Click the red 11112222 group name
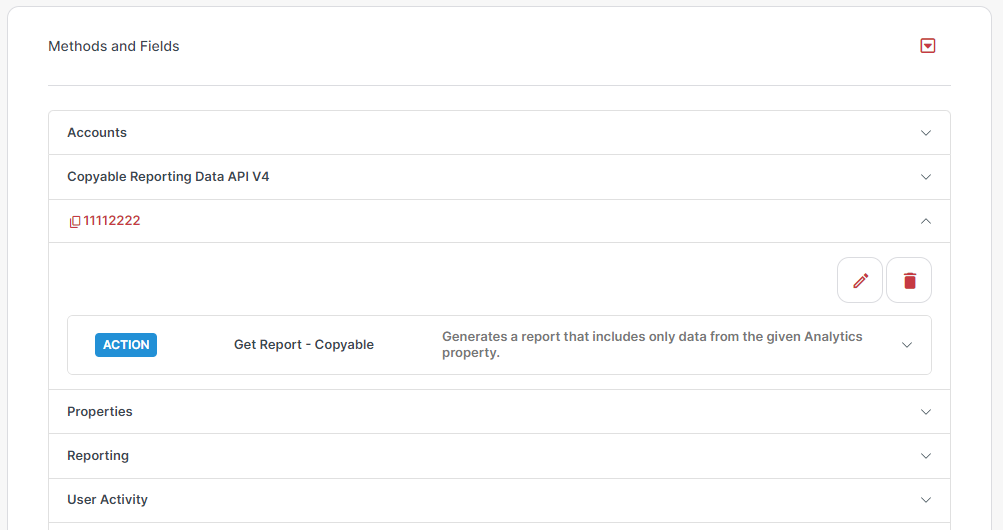 click(x=112, y=221)
